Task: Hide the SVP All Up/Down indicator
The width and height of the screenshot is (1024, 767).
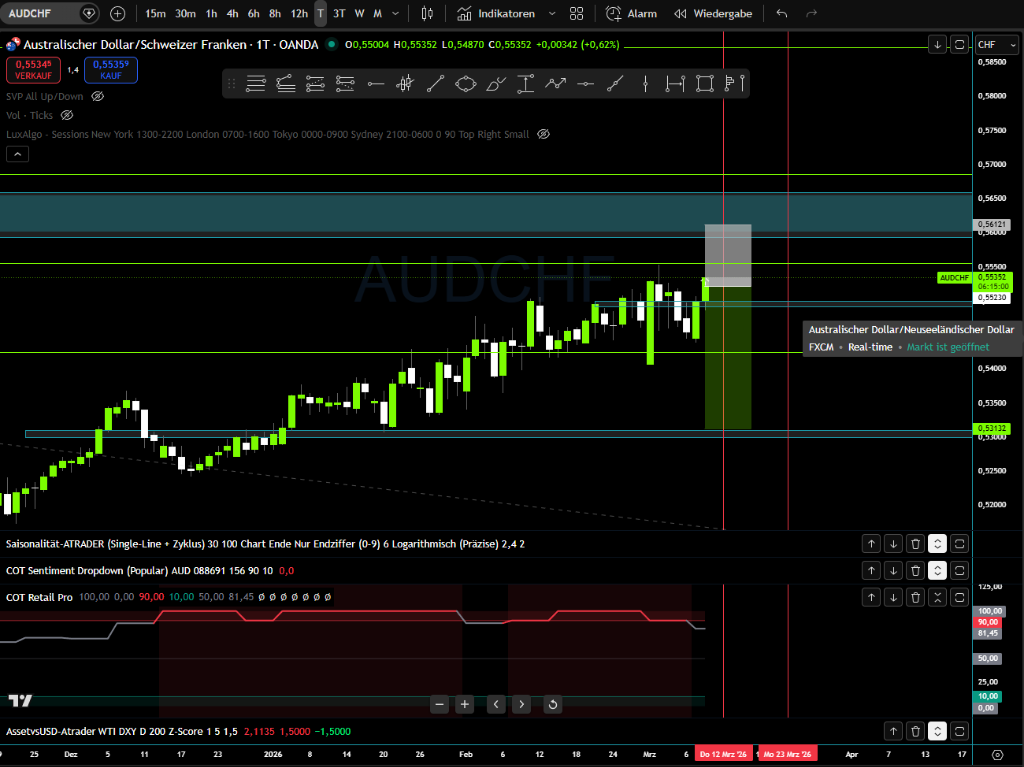Action: pyautogui.click(x=97, y=96)
